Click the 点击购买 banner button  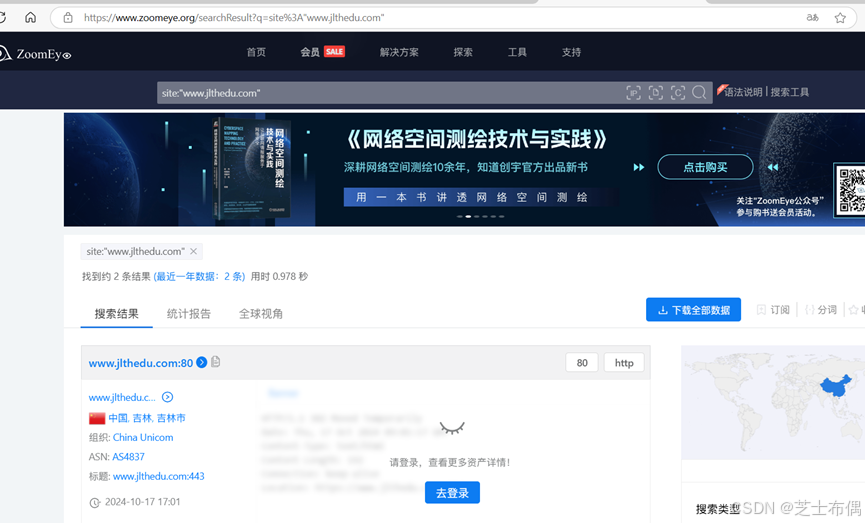tap(705, 167)
